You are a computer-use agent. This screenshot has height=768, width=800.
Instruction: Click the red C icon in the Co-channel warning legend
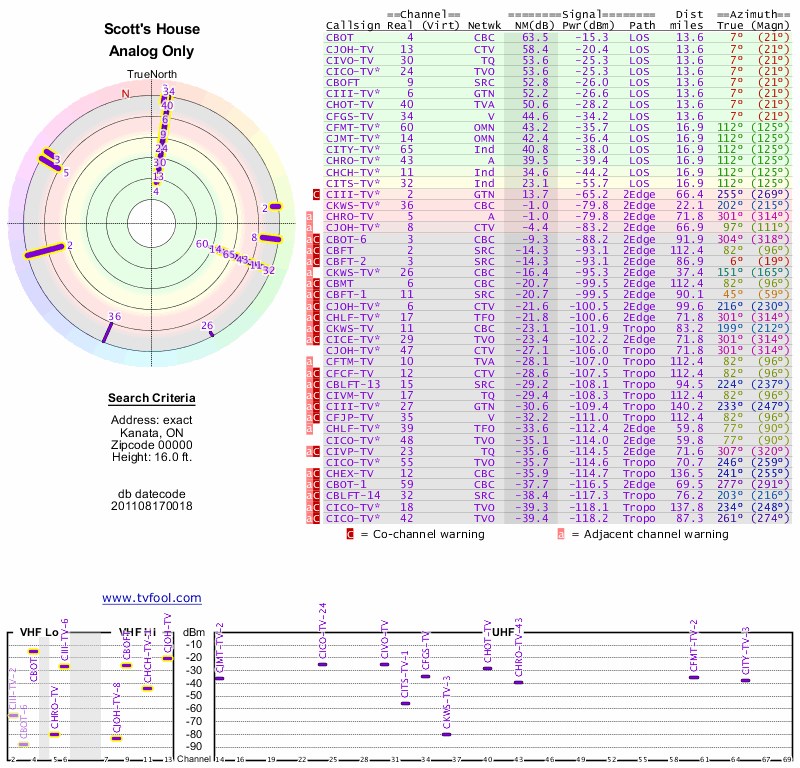tap(350, 534)
